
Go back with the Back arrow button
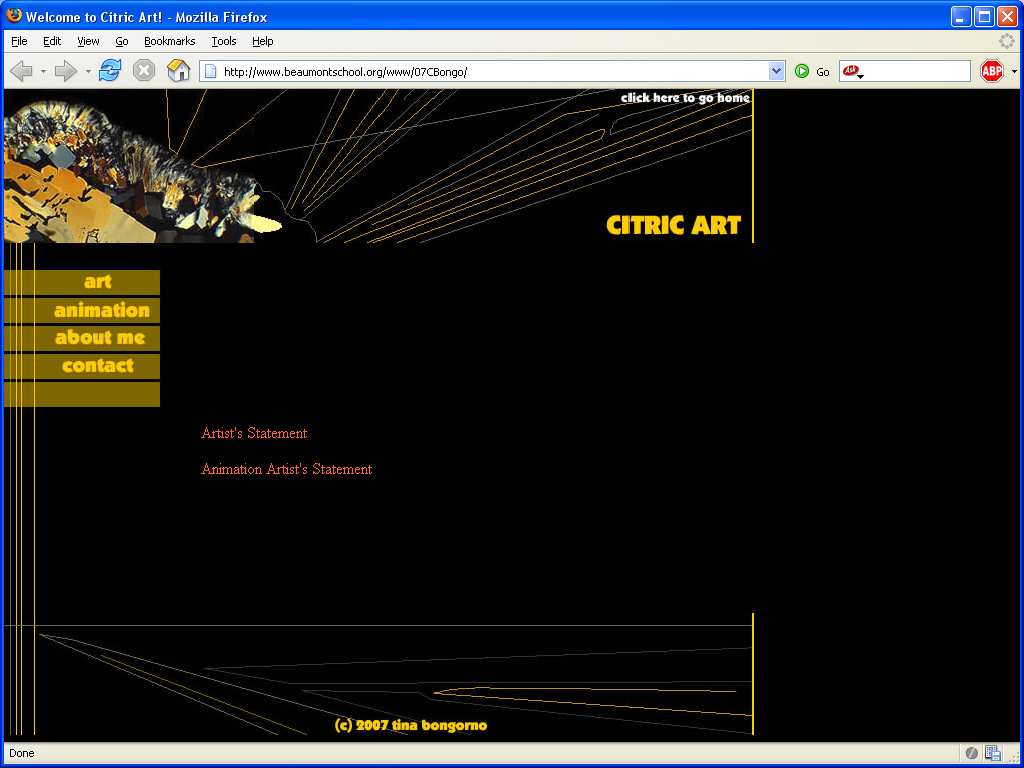click(22, 71)
